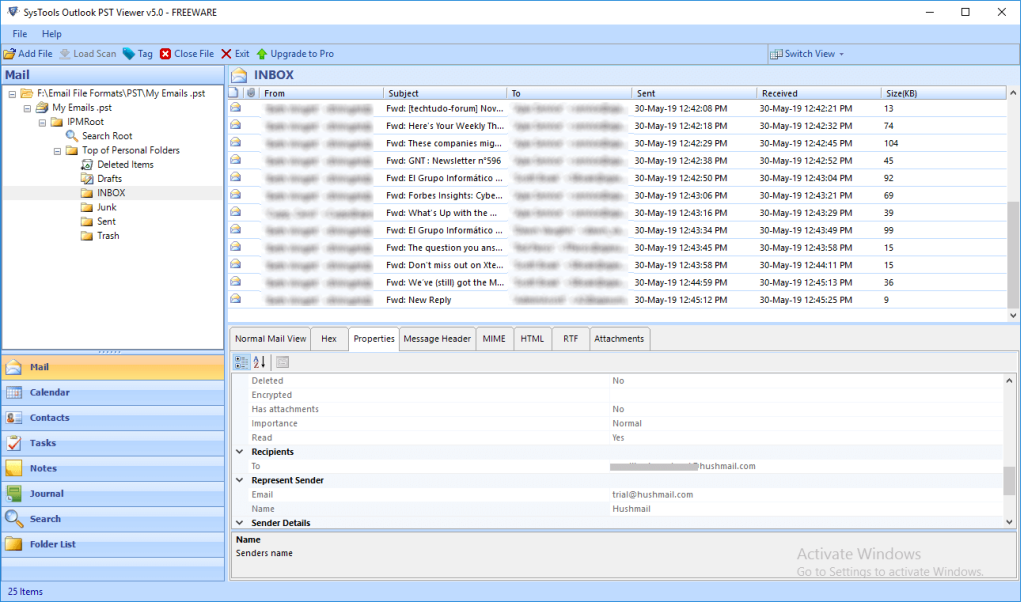Click the envelope icon for 'Here's Your Weekly' email

point(236,125)
